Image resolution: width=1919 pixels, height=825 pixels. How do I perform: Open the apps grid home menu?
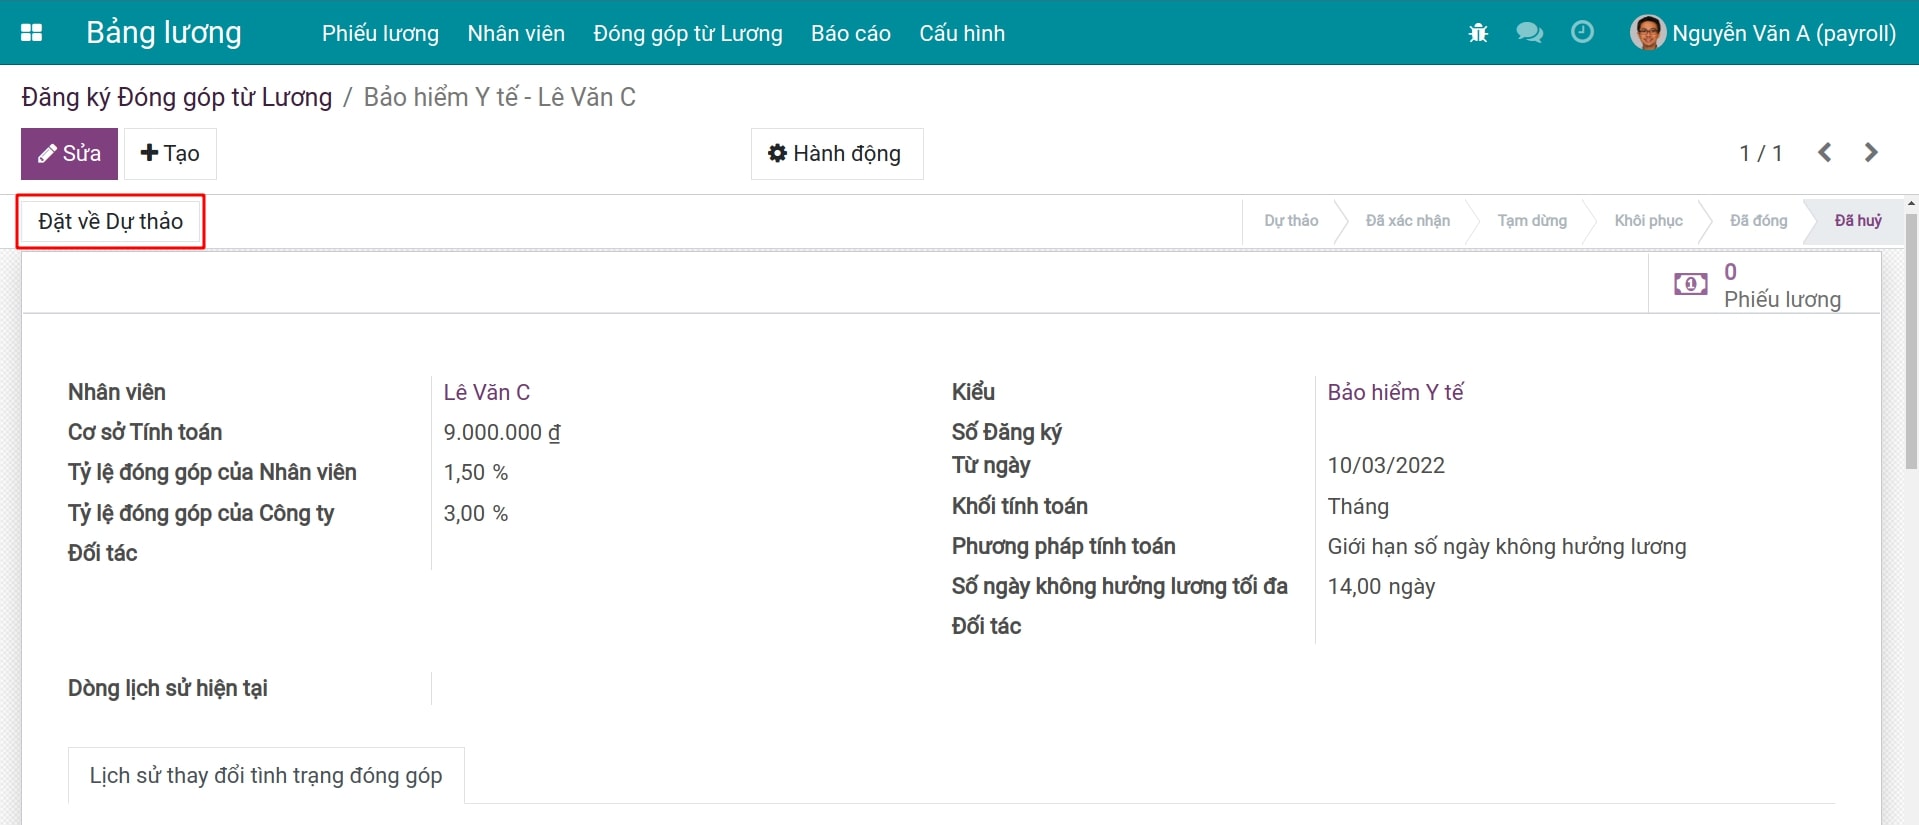(x=31, y=33)
